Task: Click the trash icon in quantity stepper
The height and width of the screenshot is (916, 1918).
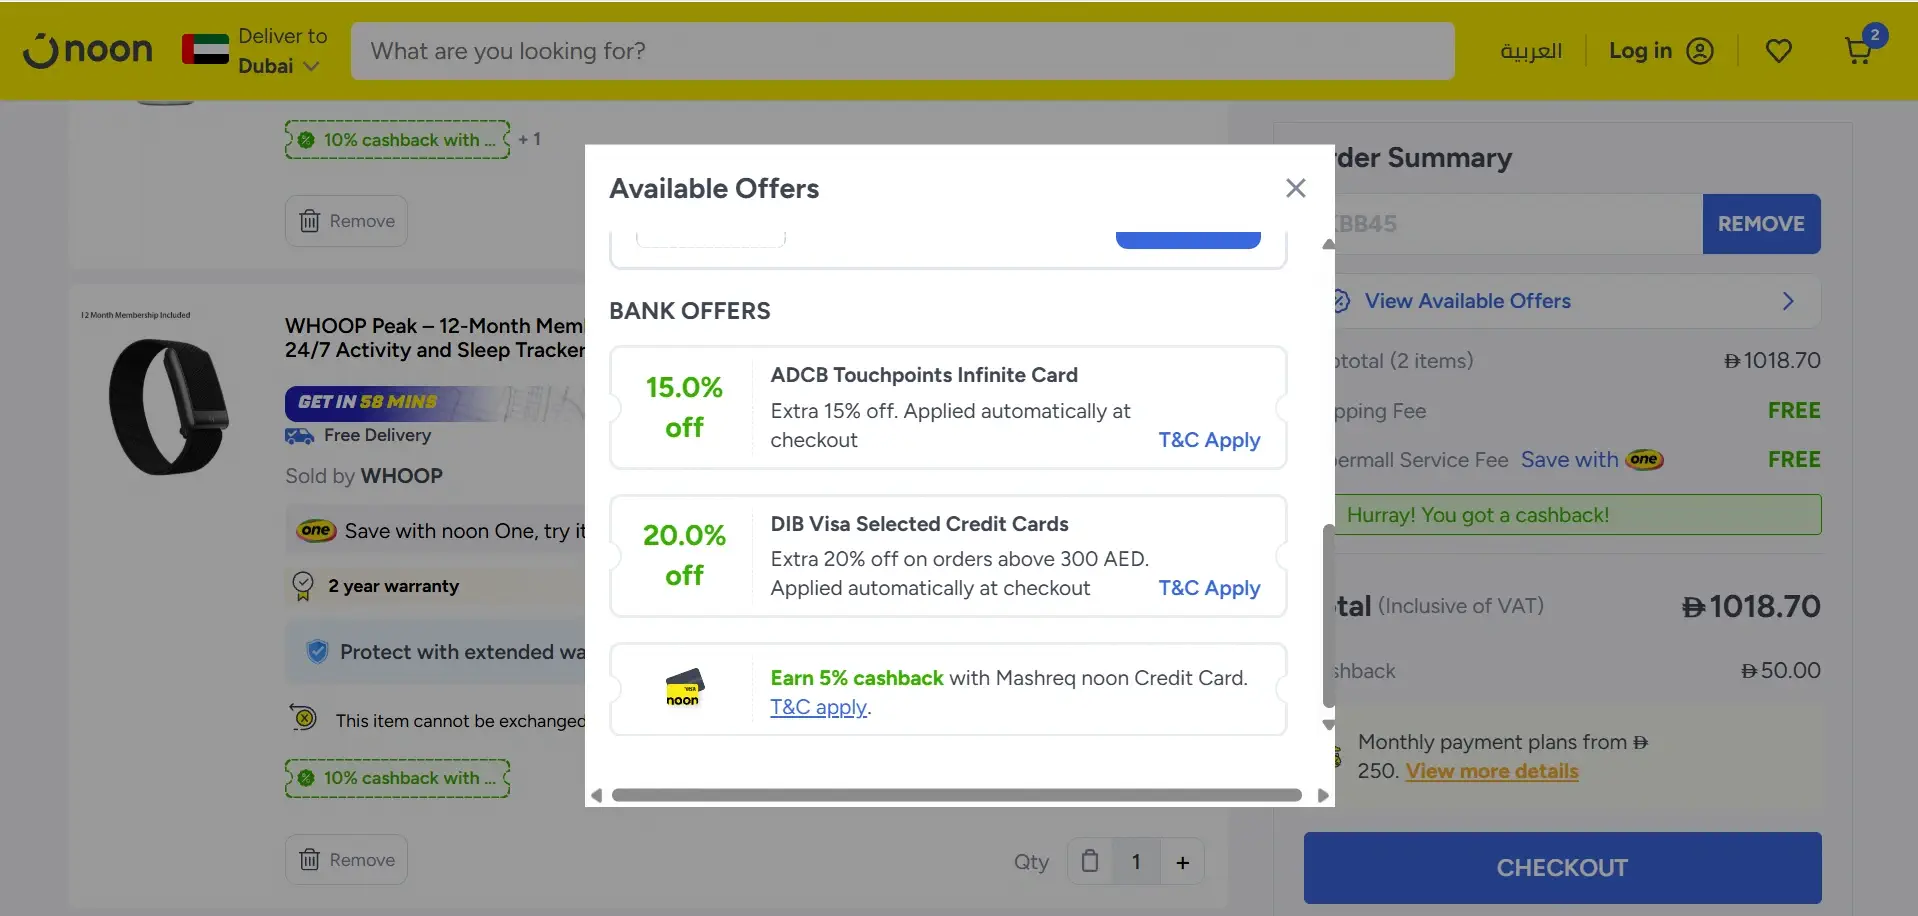Action: (x=1090, y=861)
